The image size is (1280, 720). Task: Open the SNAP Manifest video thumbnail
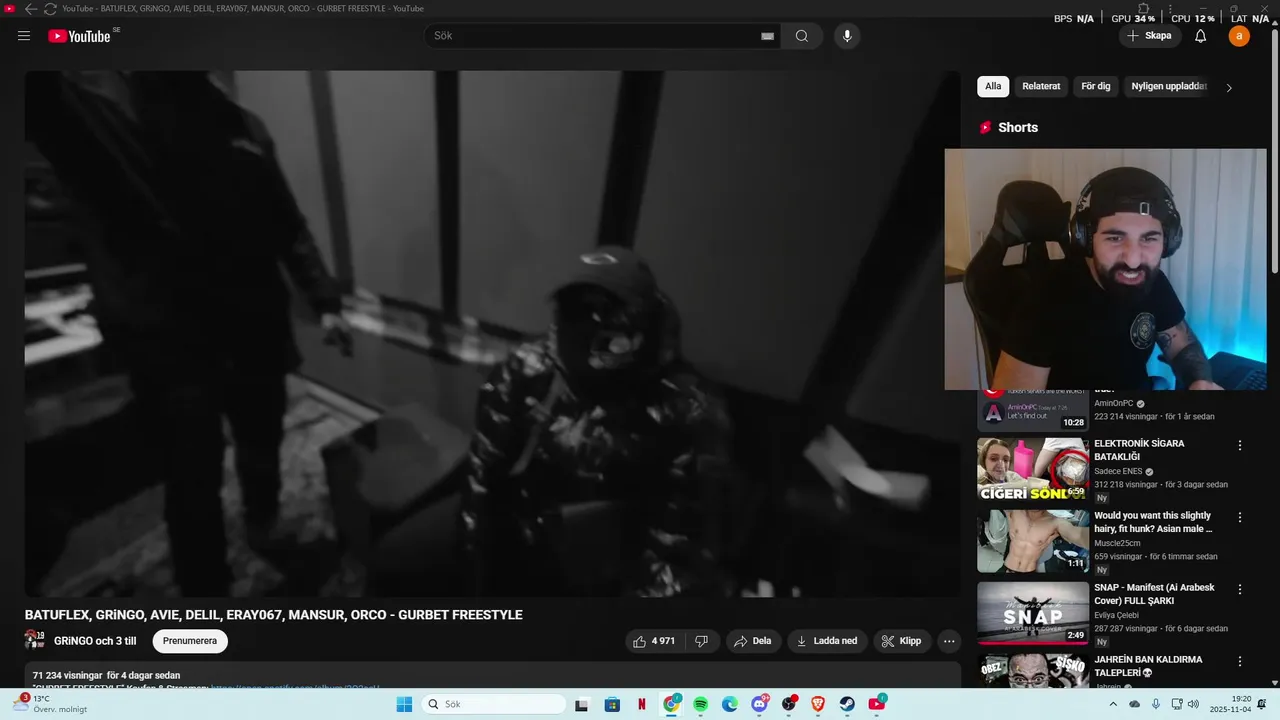[x=1033, y=613]
